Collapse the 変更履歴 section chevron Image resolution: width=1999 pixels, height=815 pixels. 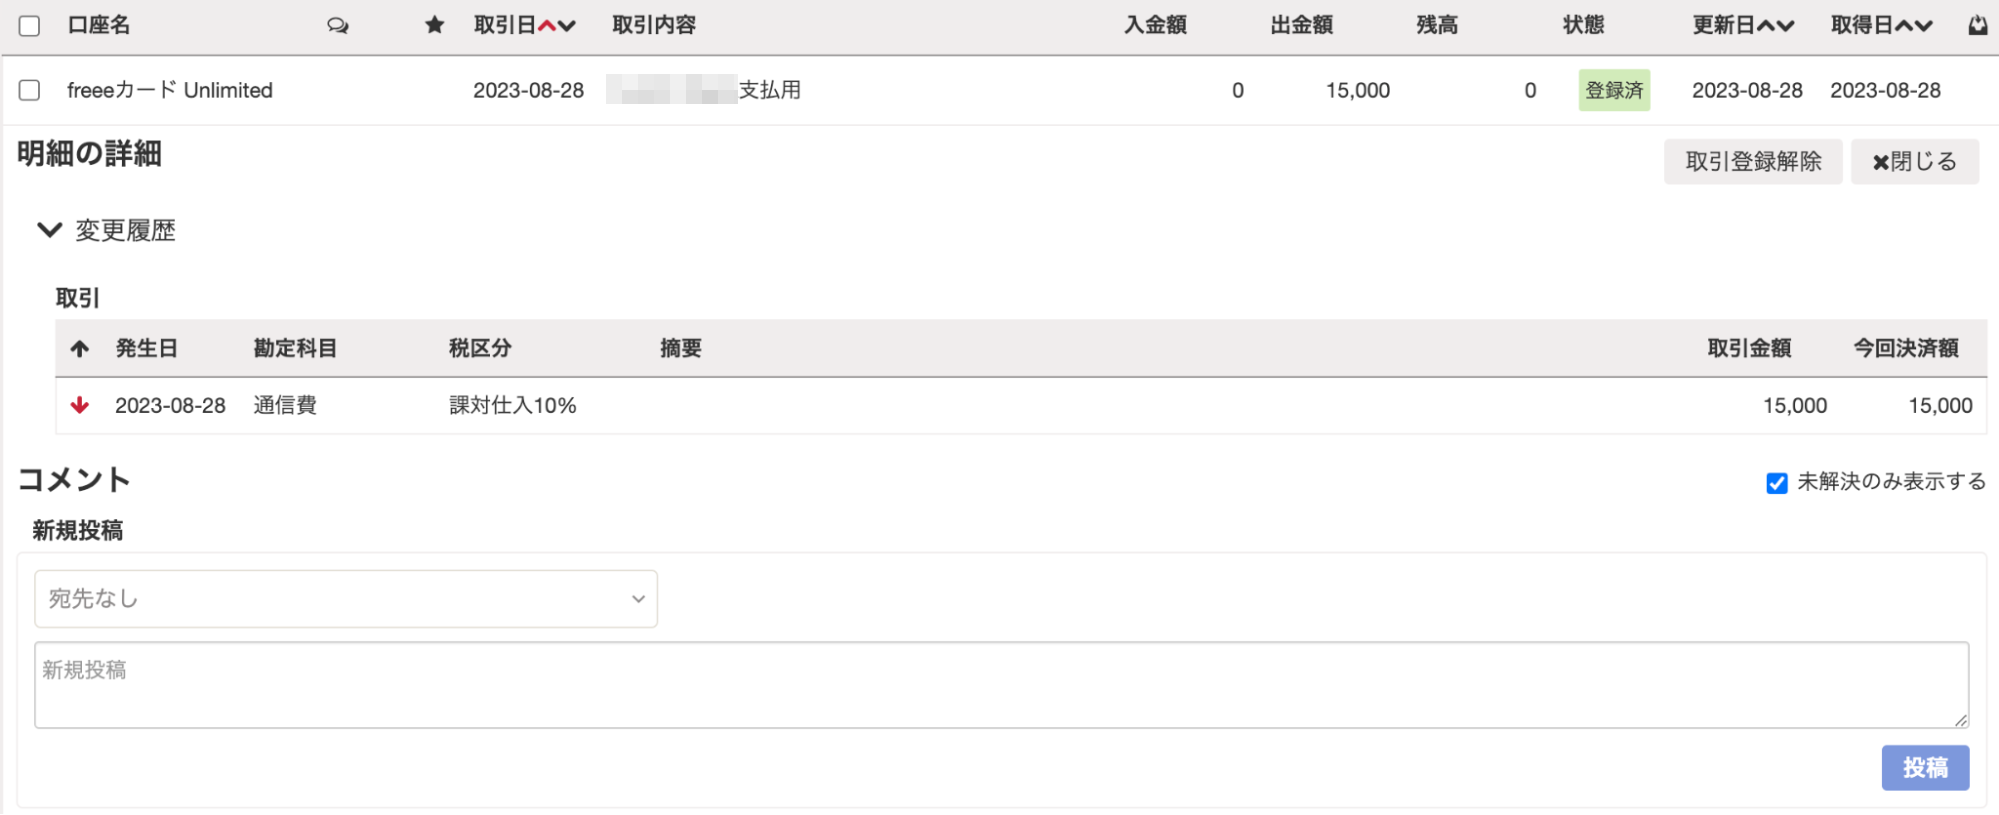[49, 230]
